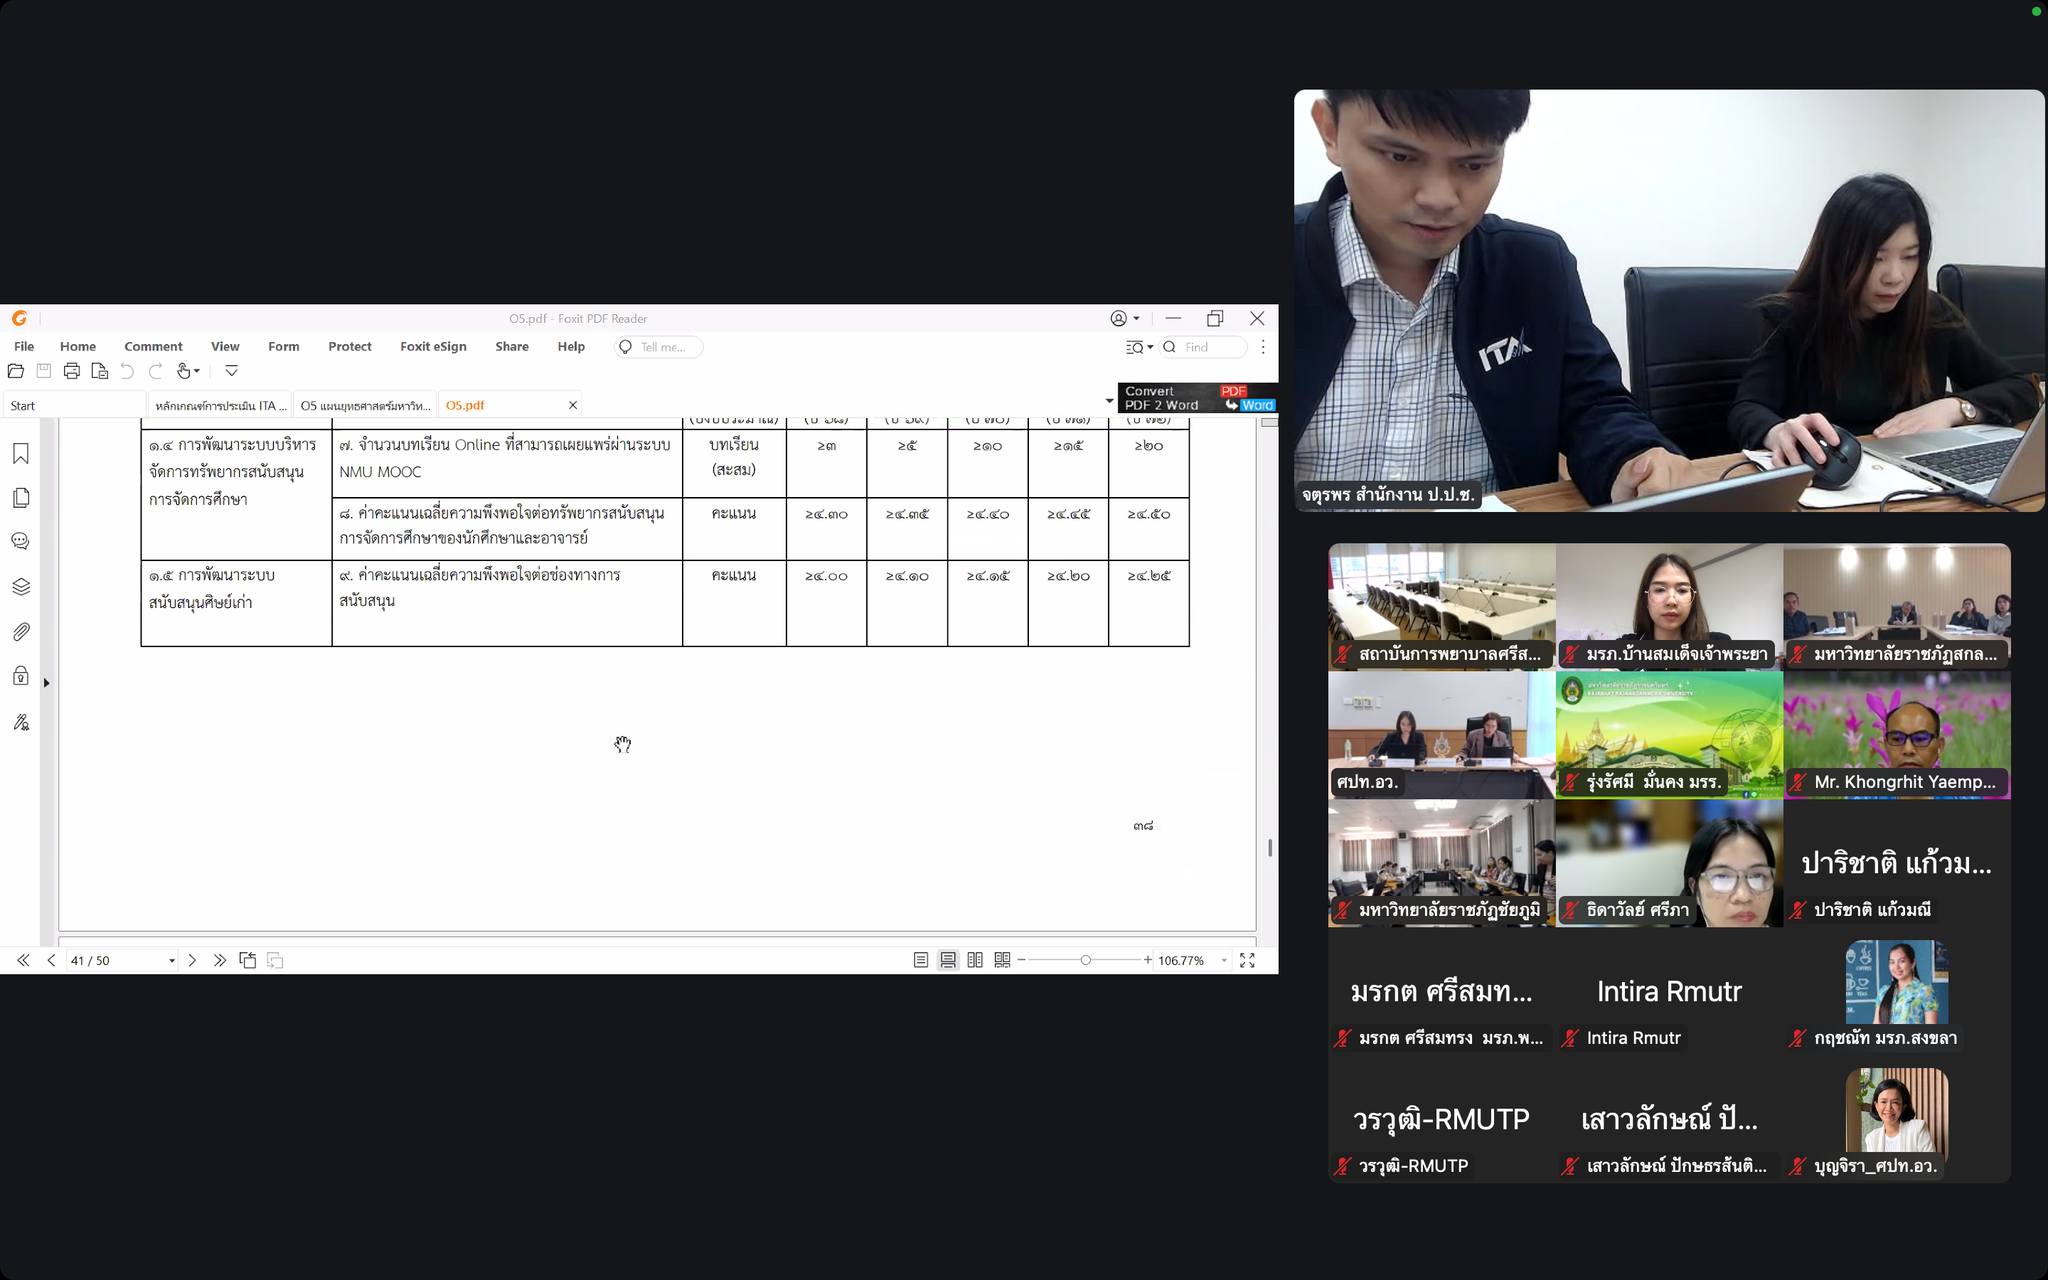
Task: Click the next view icon
Action: tap(276, 960)
